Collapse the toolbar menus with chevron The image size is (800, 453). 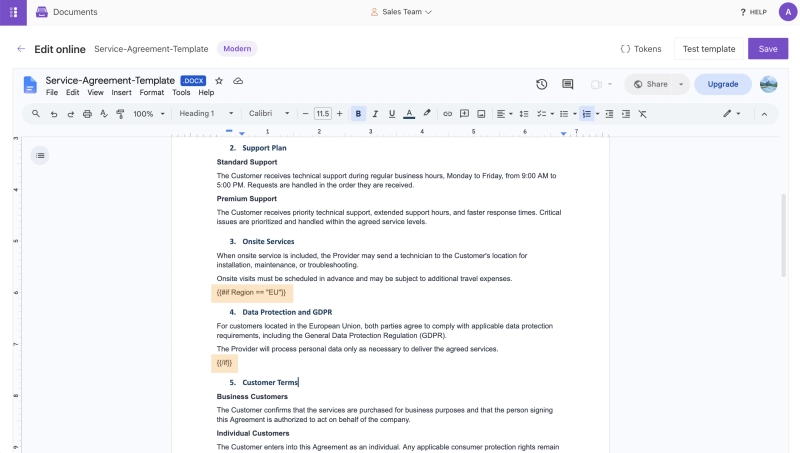[764, 114]
